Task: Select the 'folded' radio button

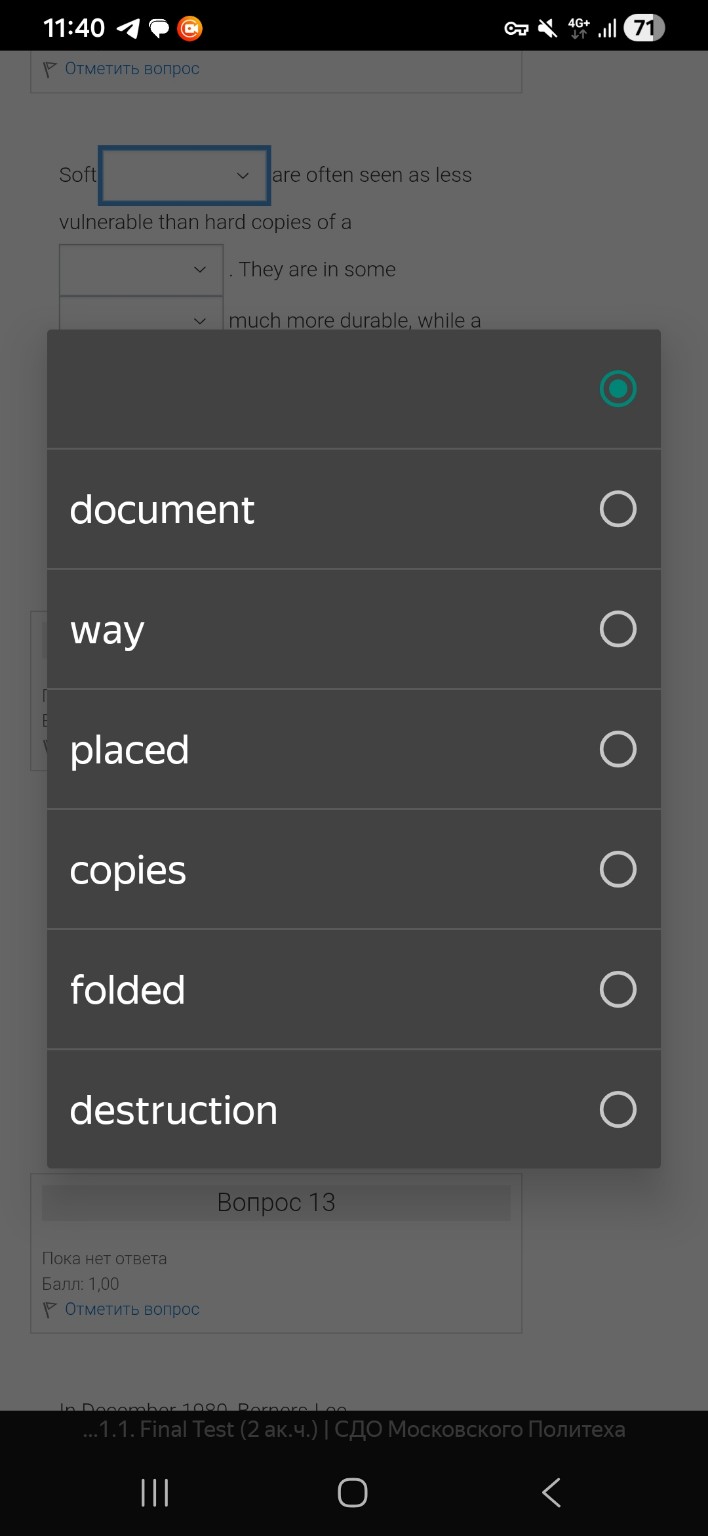Action: click(617, 989)
